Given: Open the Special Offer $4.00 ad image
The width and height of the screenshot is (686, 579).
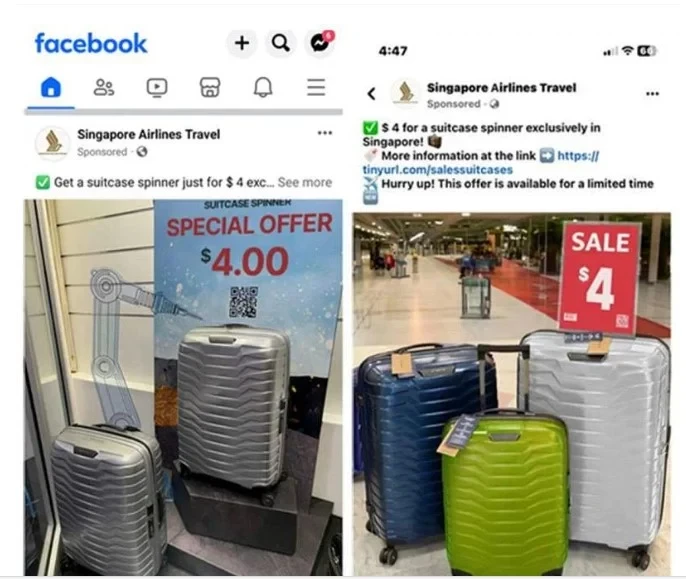Looking at the screenshot, I should (183, 387).
